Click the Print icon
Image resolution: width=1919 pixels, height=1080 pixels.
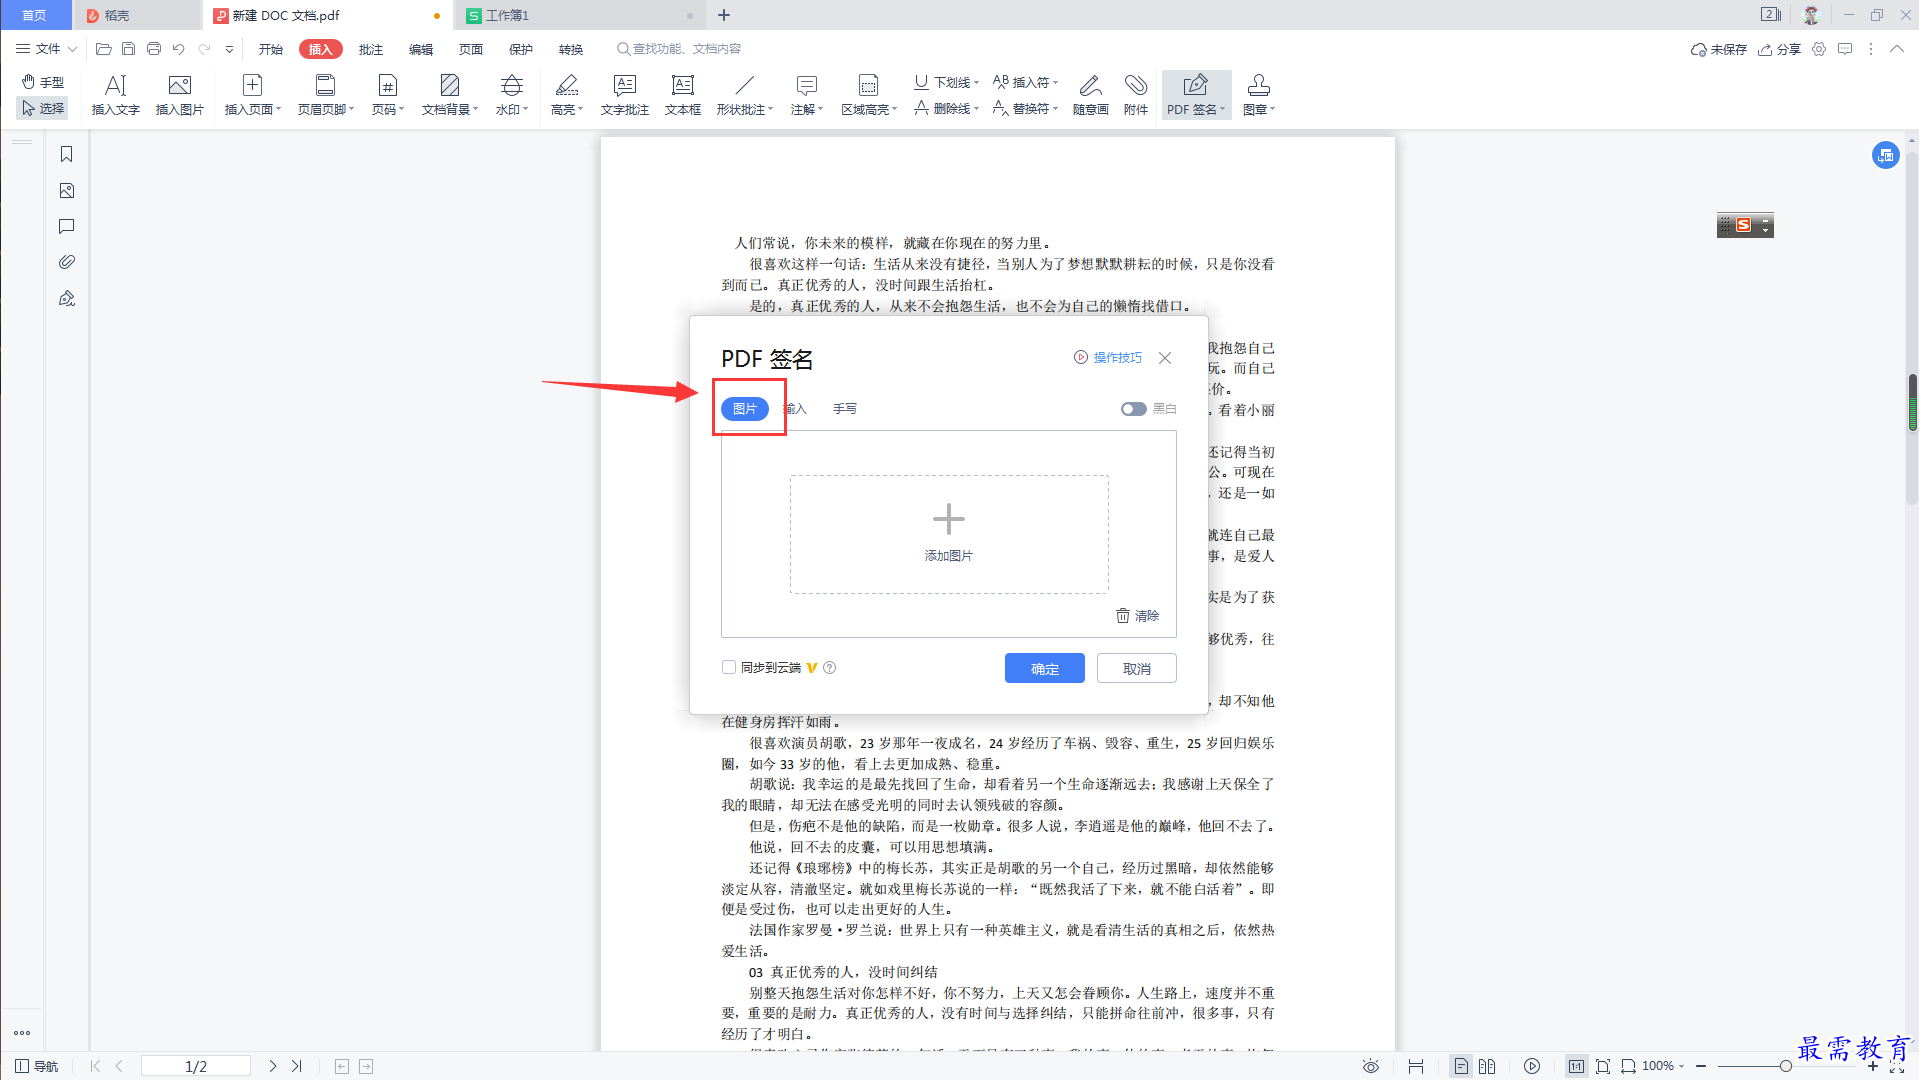[153, 49]
